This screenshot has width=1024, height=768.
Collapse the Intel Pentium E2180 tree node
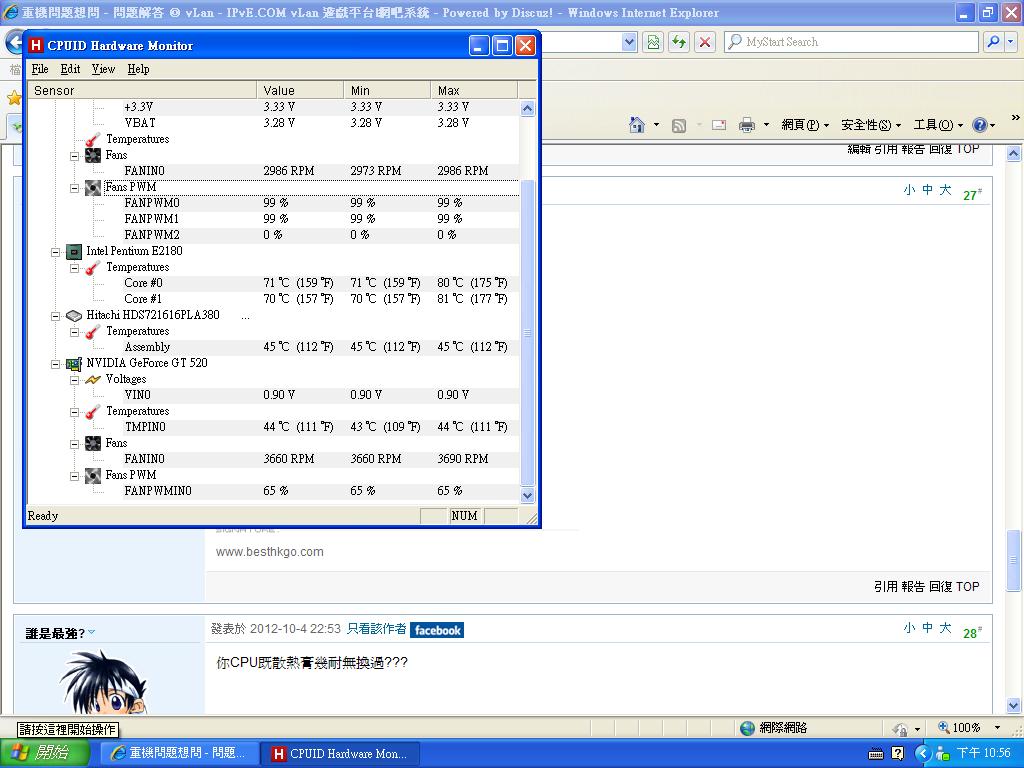pyautogui.click(x=56, y=251)
